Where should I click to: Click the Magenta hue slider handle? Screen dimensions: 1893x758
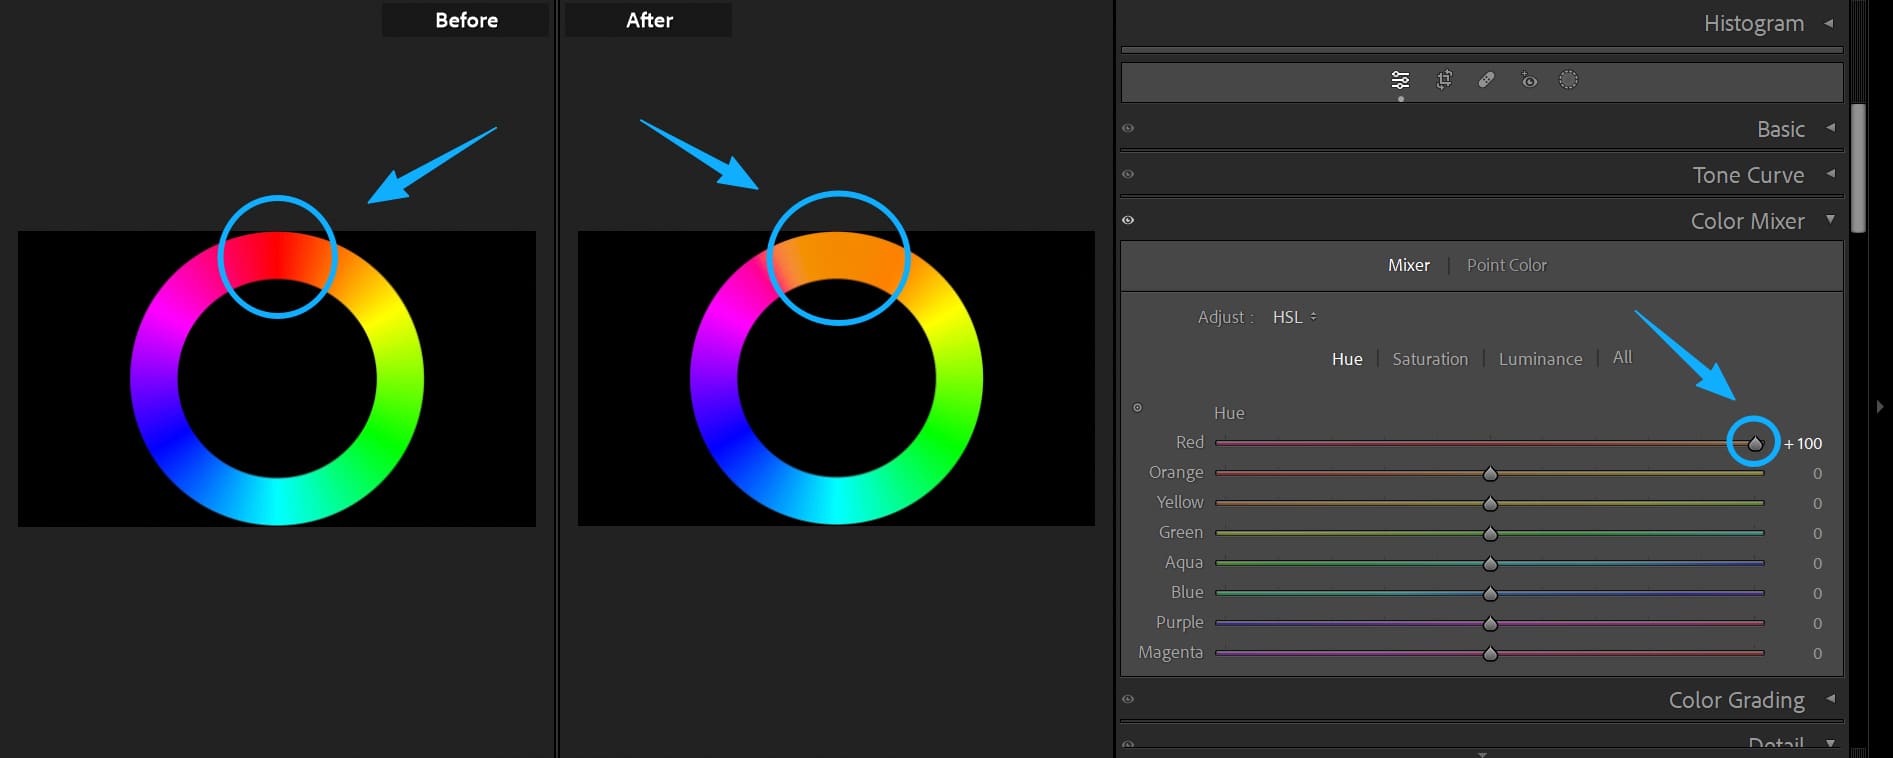pos(1490,653)
